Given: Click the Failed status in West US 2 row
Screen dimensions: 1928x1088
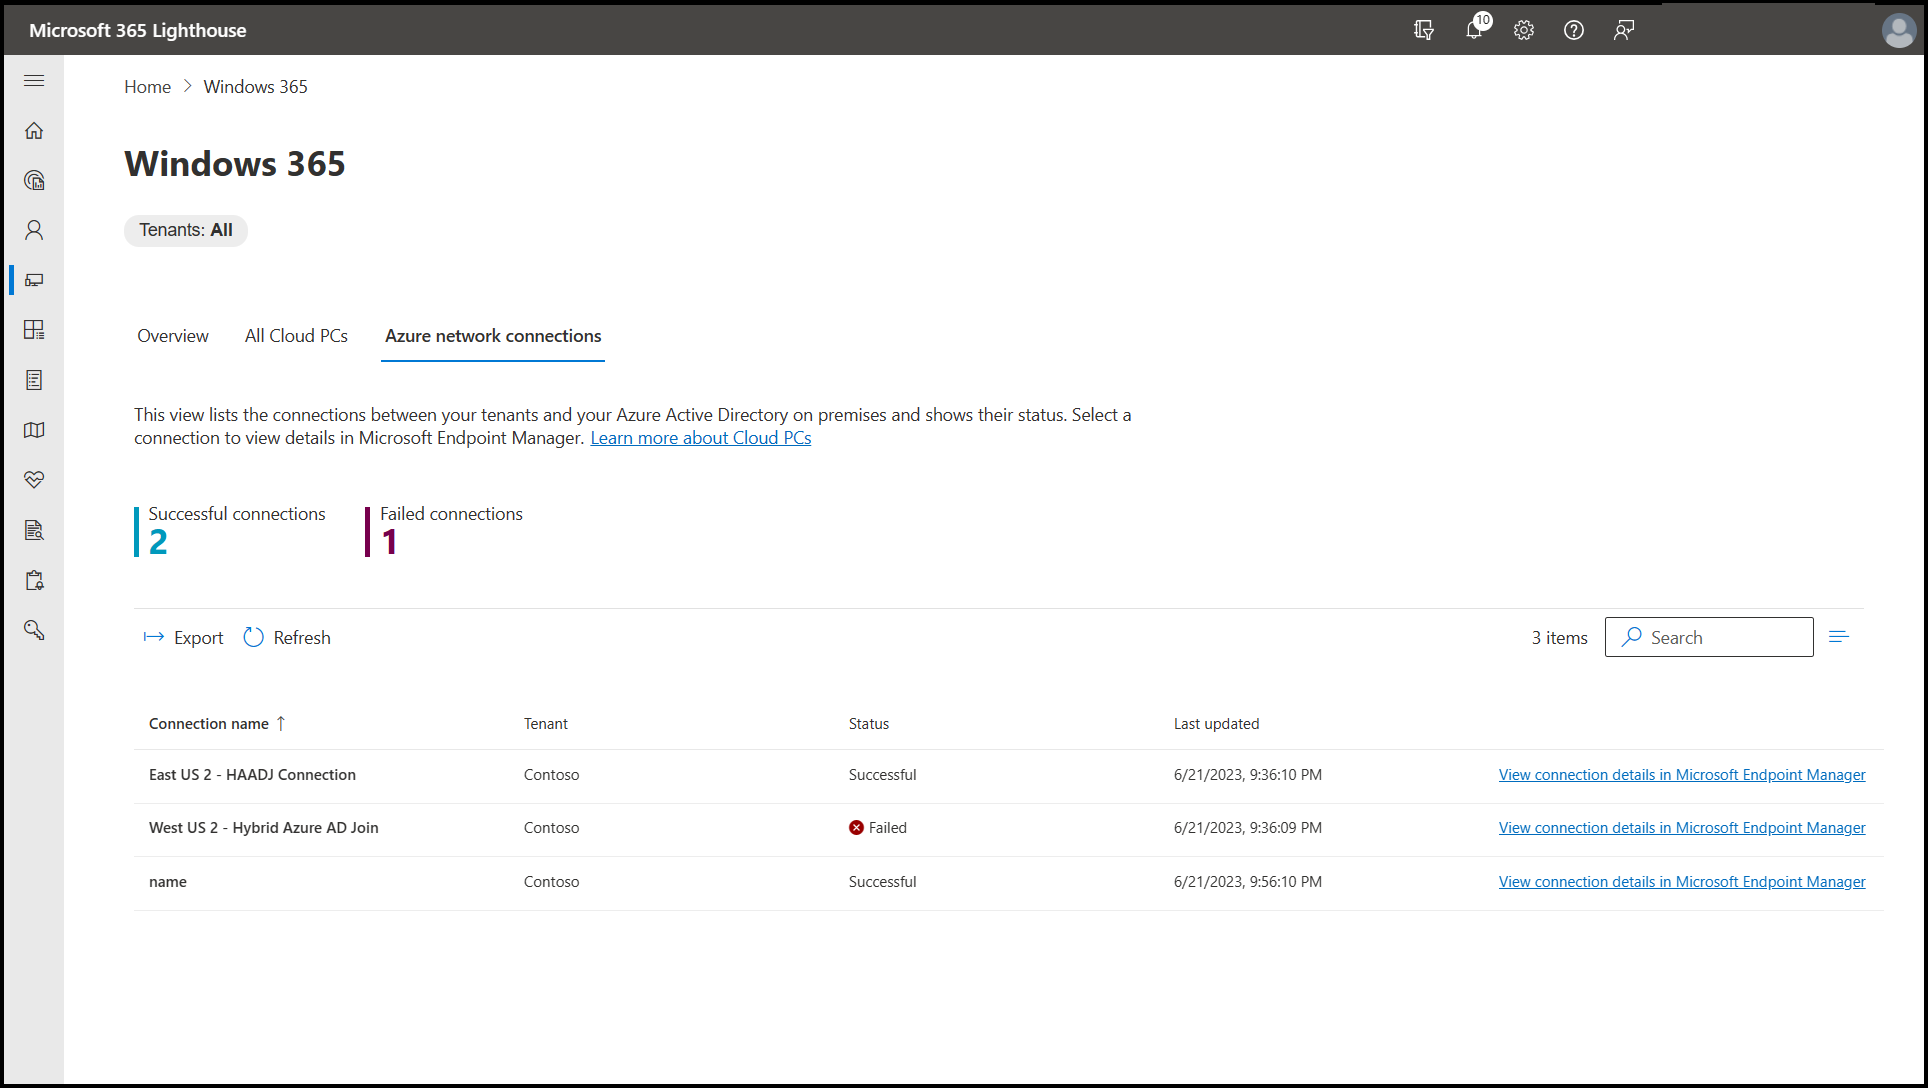Looking at the screenshot, I should 887,828.
